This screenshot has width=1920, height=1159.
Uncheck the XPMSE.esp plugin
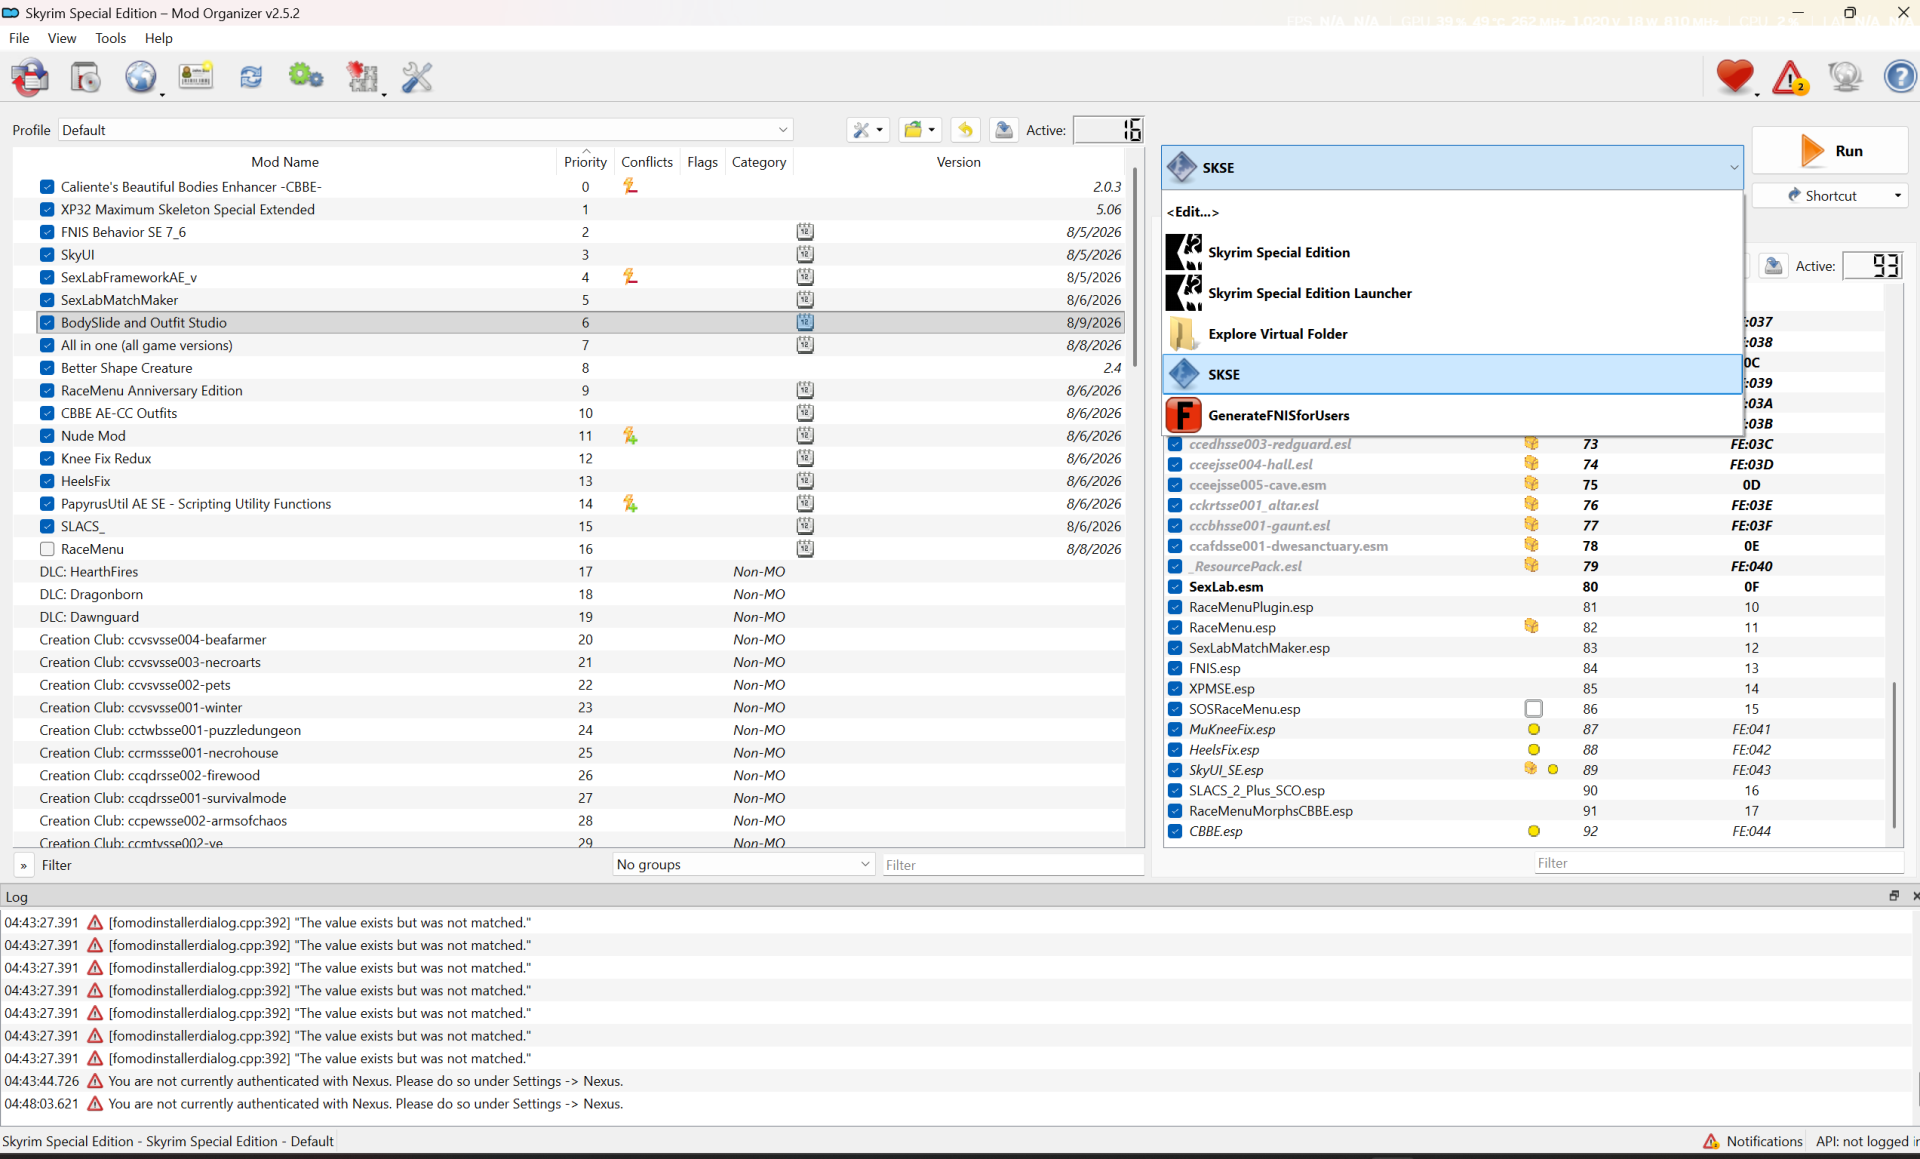[1175, 689]
